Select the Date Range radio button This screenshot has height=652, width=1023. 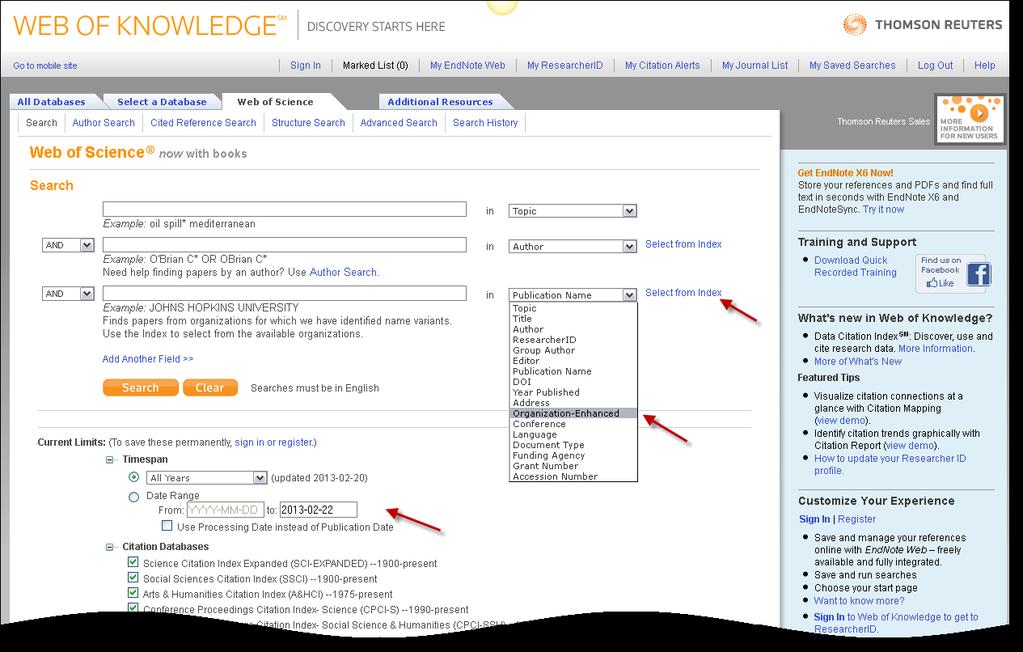point(134,497)
